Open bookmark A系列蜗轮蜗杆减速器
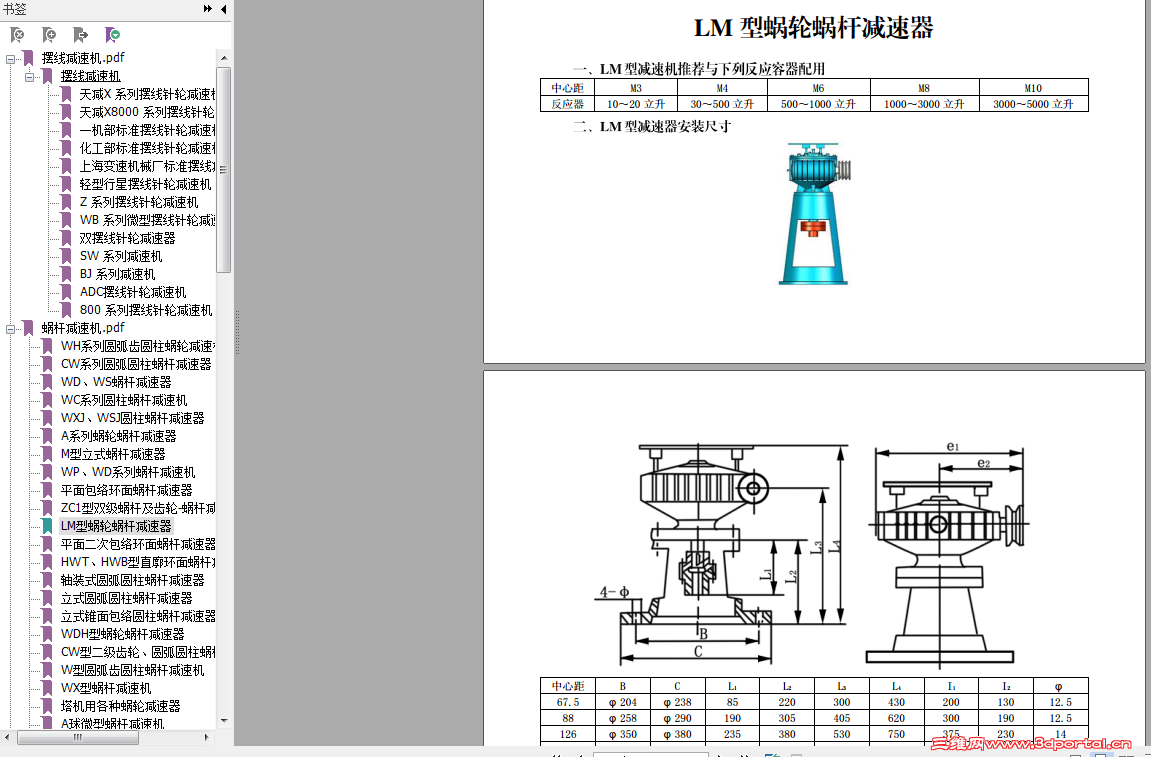The image size is (1151, 757). point(119,436)
